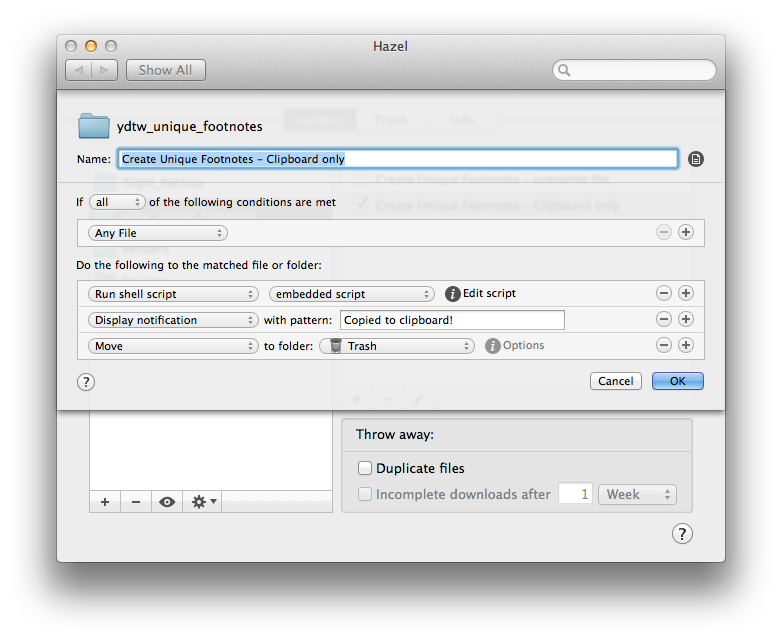Open help from the rule sheet

coord(86,382)
